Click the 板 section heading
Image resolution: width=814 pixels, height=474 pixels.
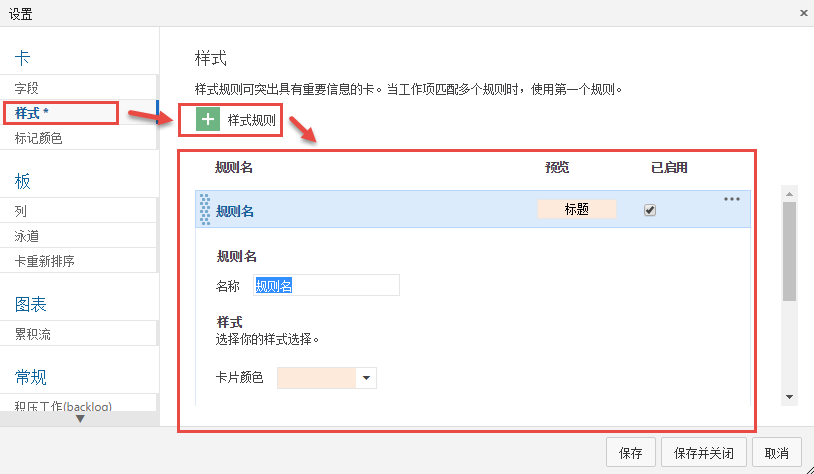tap(22, 181)
